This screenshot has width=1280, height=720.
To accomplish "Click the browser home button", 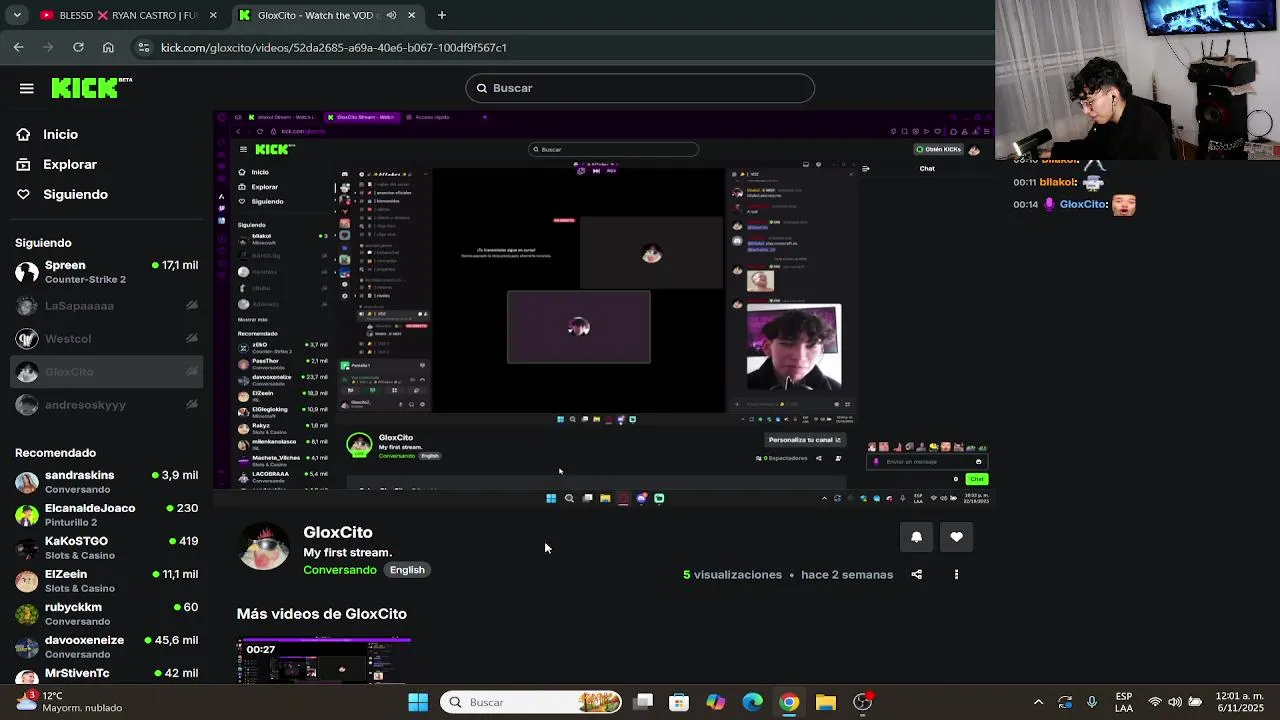I will pyautogui.click(x=108, y=47).
